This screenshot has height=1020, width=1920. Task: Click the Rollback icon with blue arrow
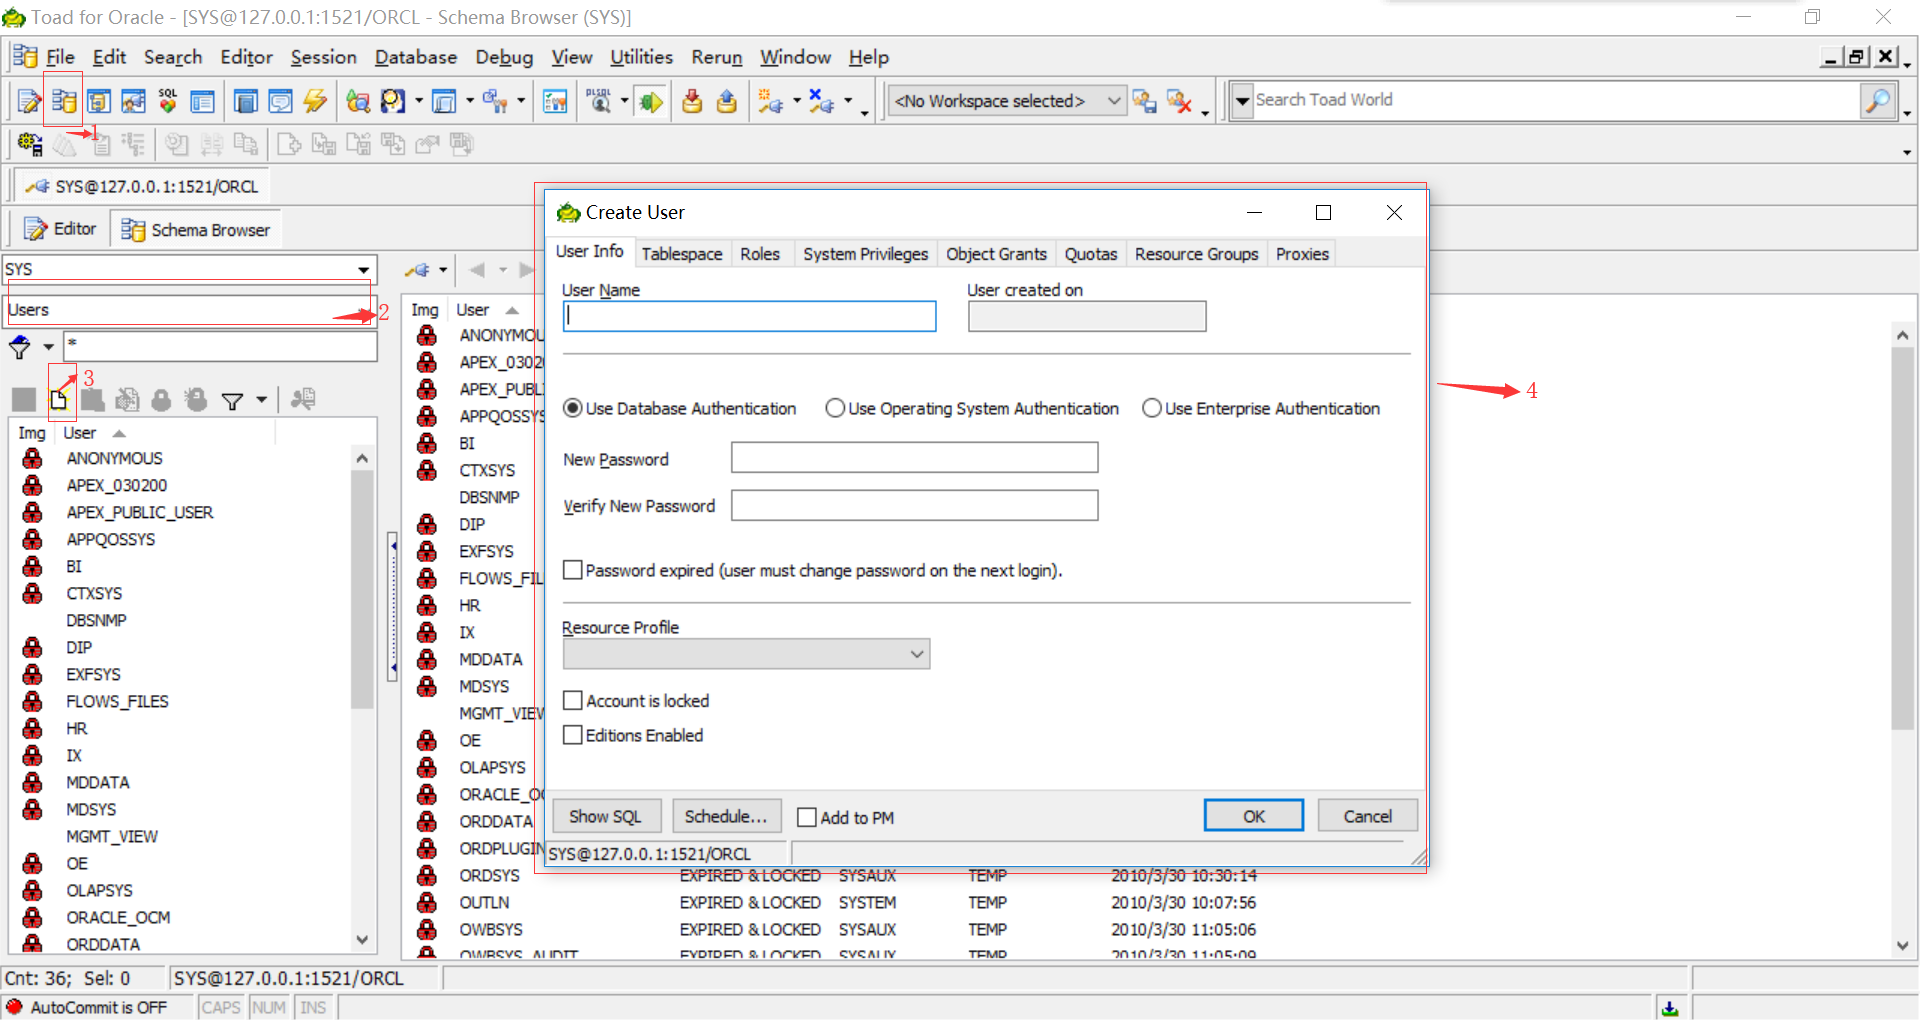click(727, 101)
